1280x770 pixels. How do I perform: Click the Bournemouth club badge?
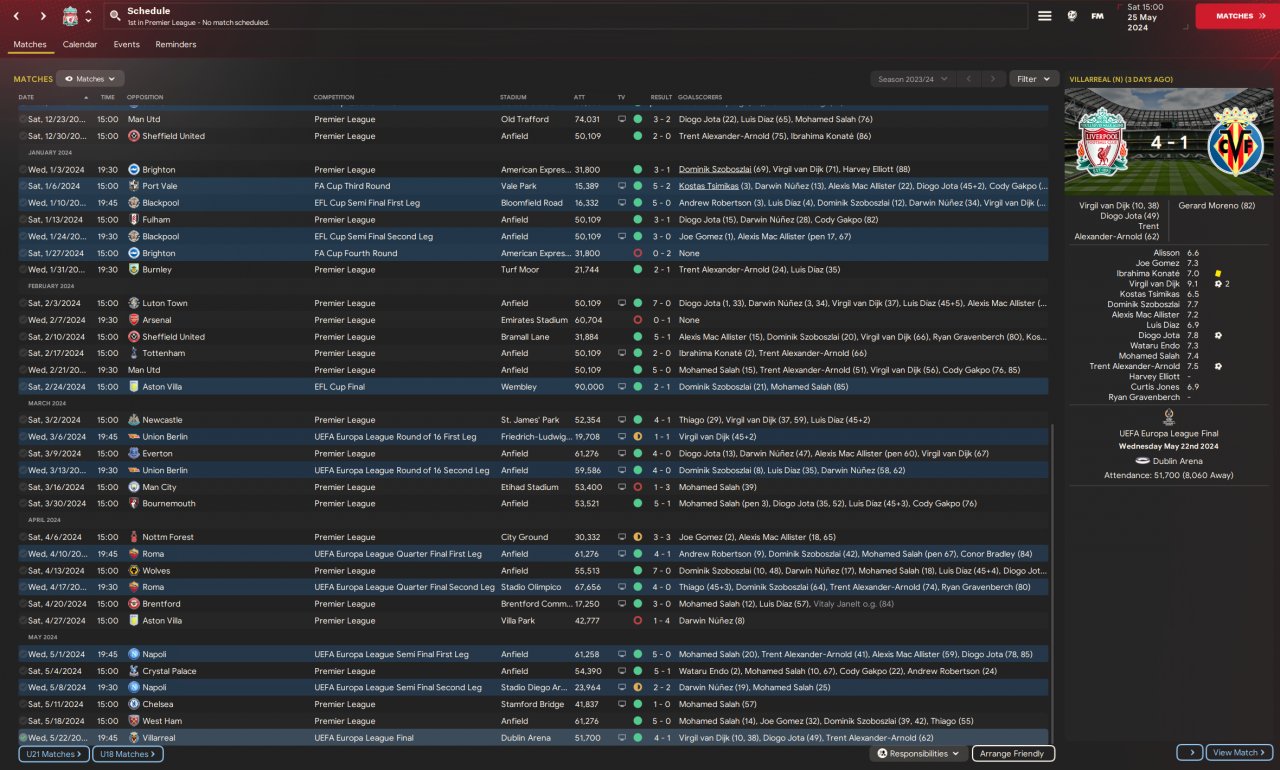(134, 504)
